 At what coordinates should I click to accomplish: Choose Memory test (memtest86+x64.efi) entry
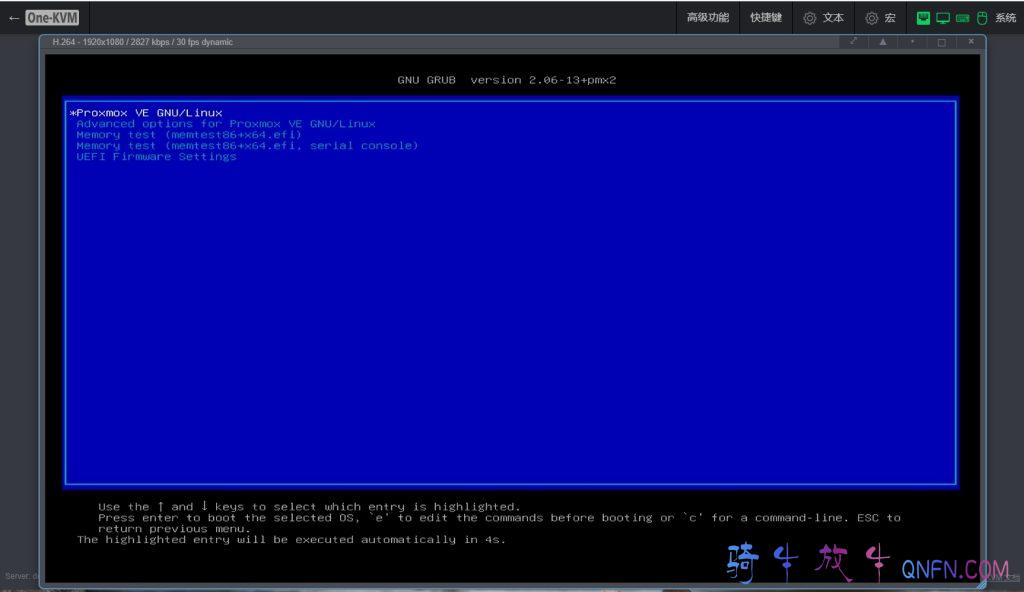(188, 135)
